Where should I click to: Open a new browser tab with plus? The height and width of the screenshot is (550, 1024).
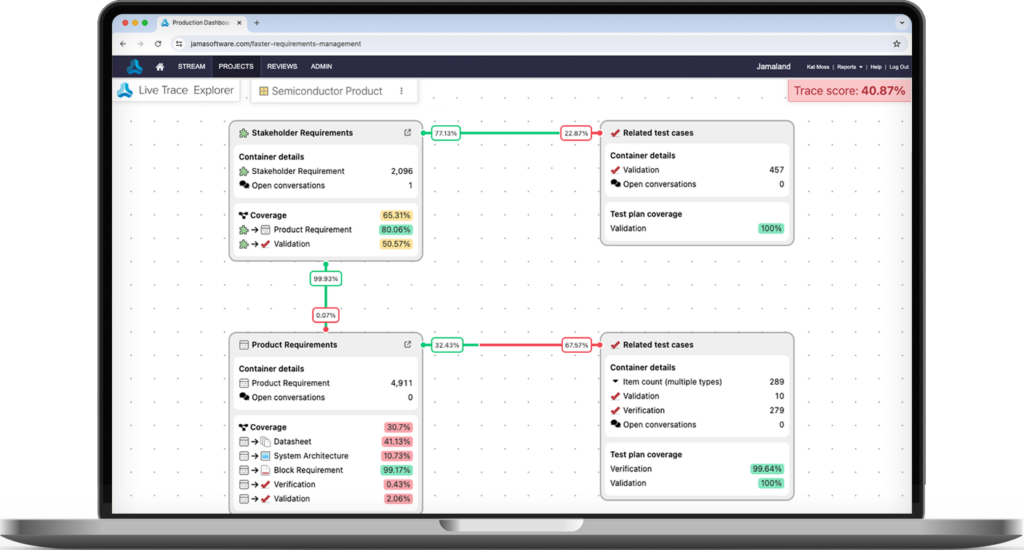[257, 23]
